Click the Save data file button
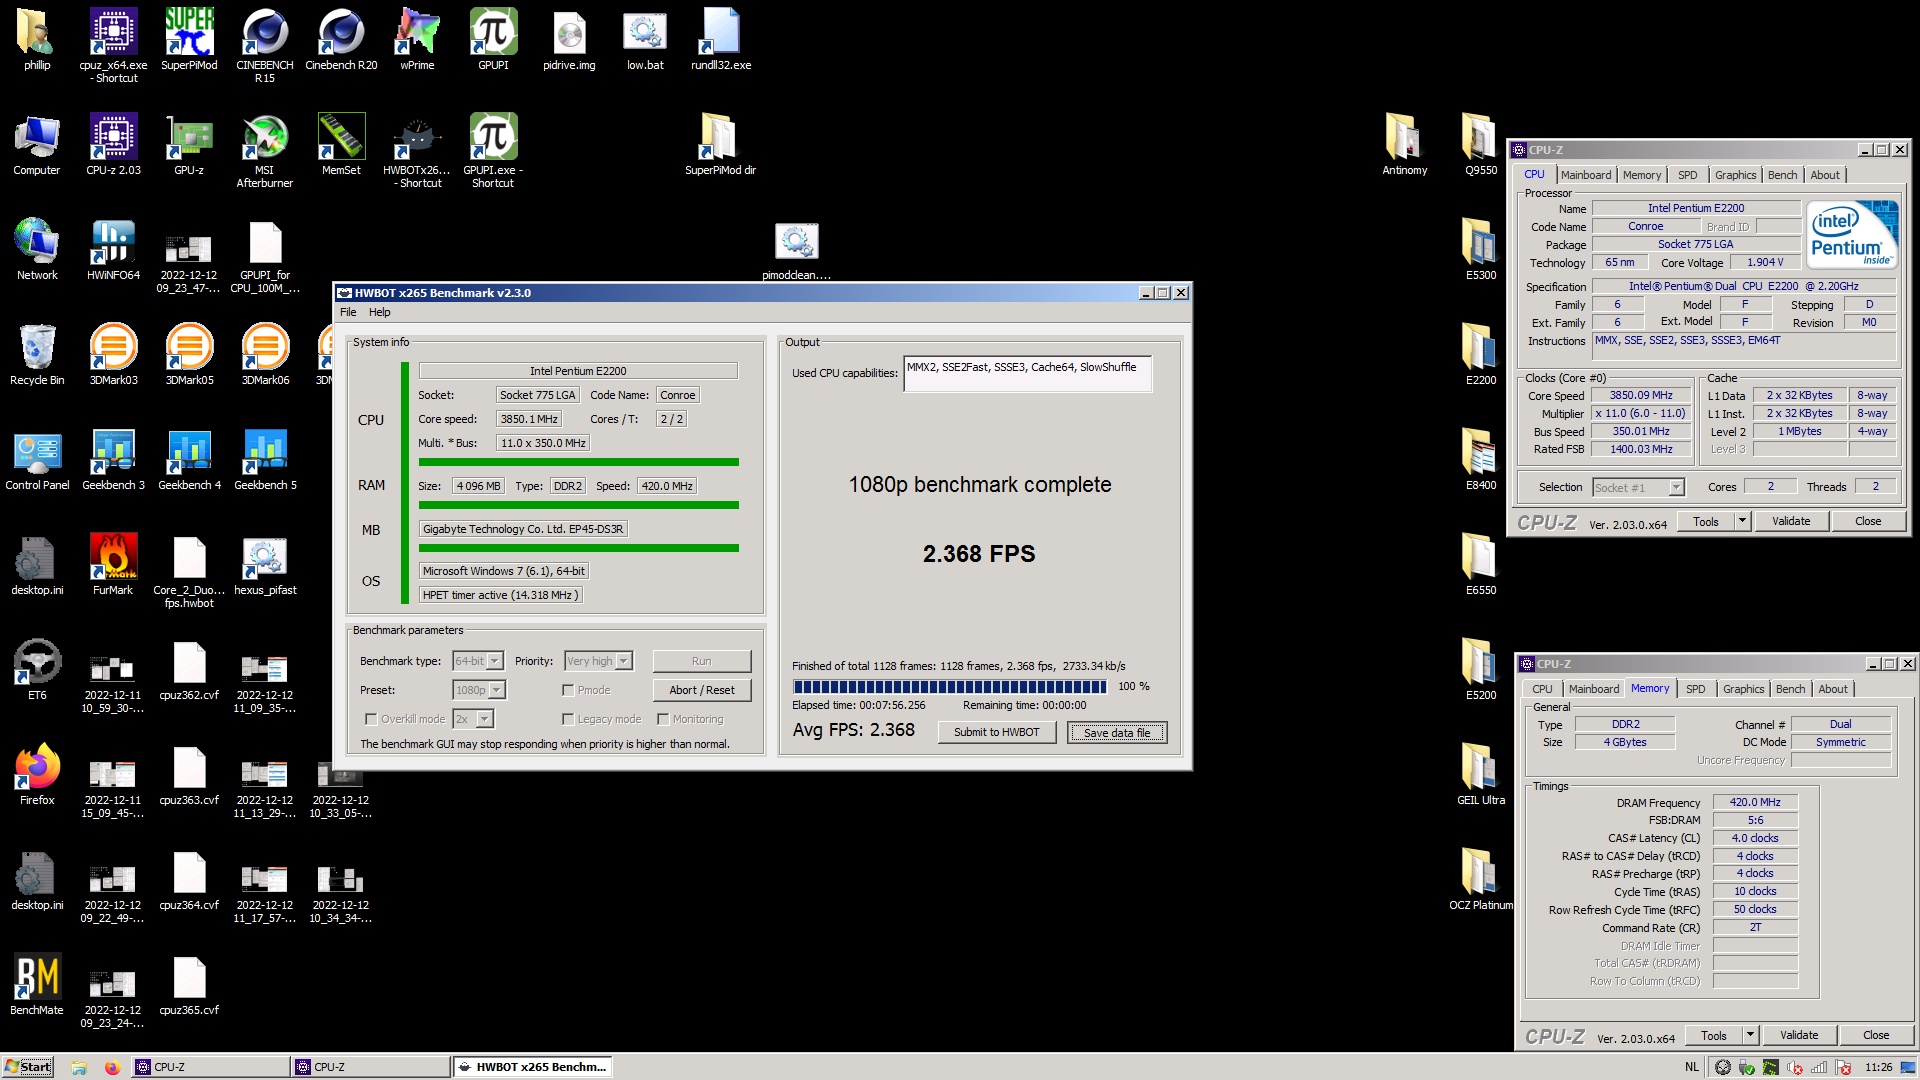This screenshot has height=1080, width=1920. coord(1117,732)
